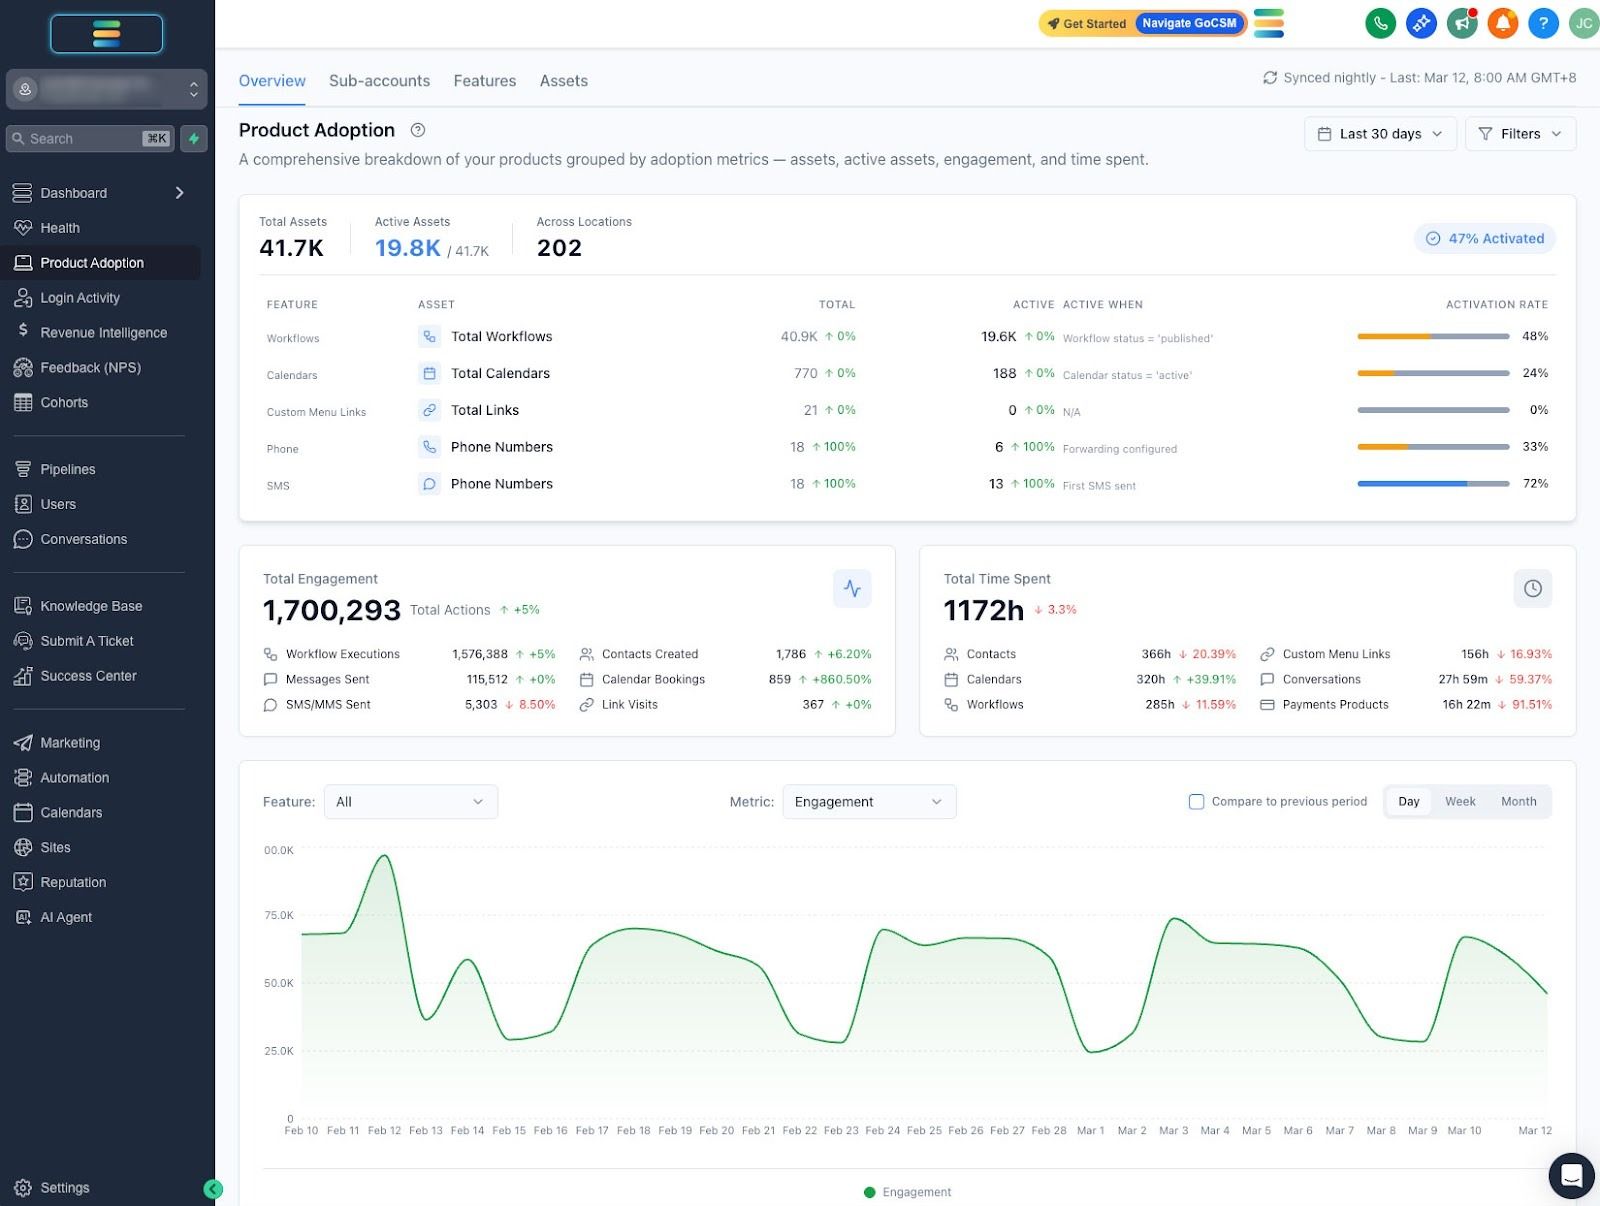Click the 47% Activated badge
This screenshot has height=1206, width=1600.
click(1485, 238)
